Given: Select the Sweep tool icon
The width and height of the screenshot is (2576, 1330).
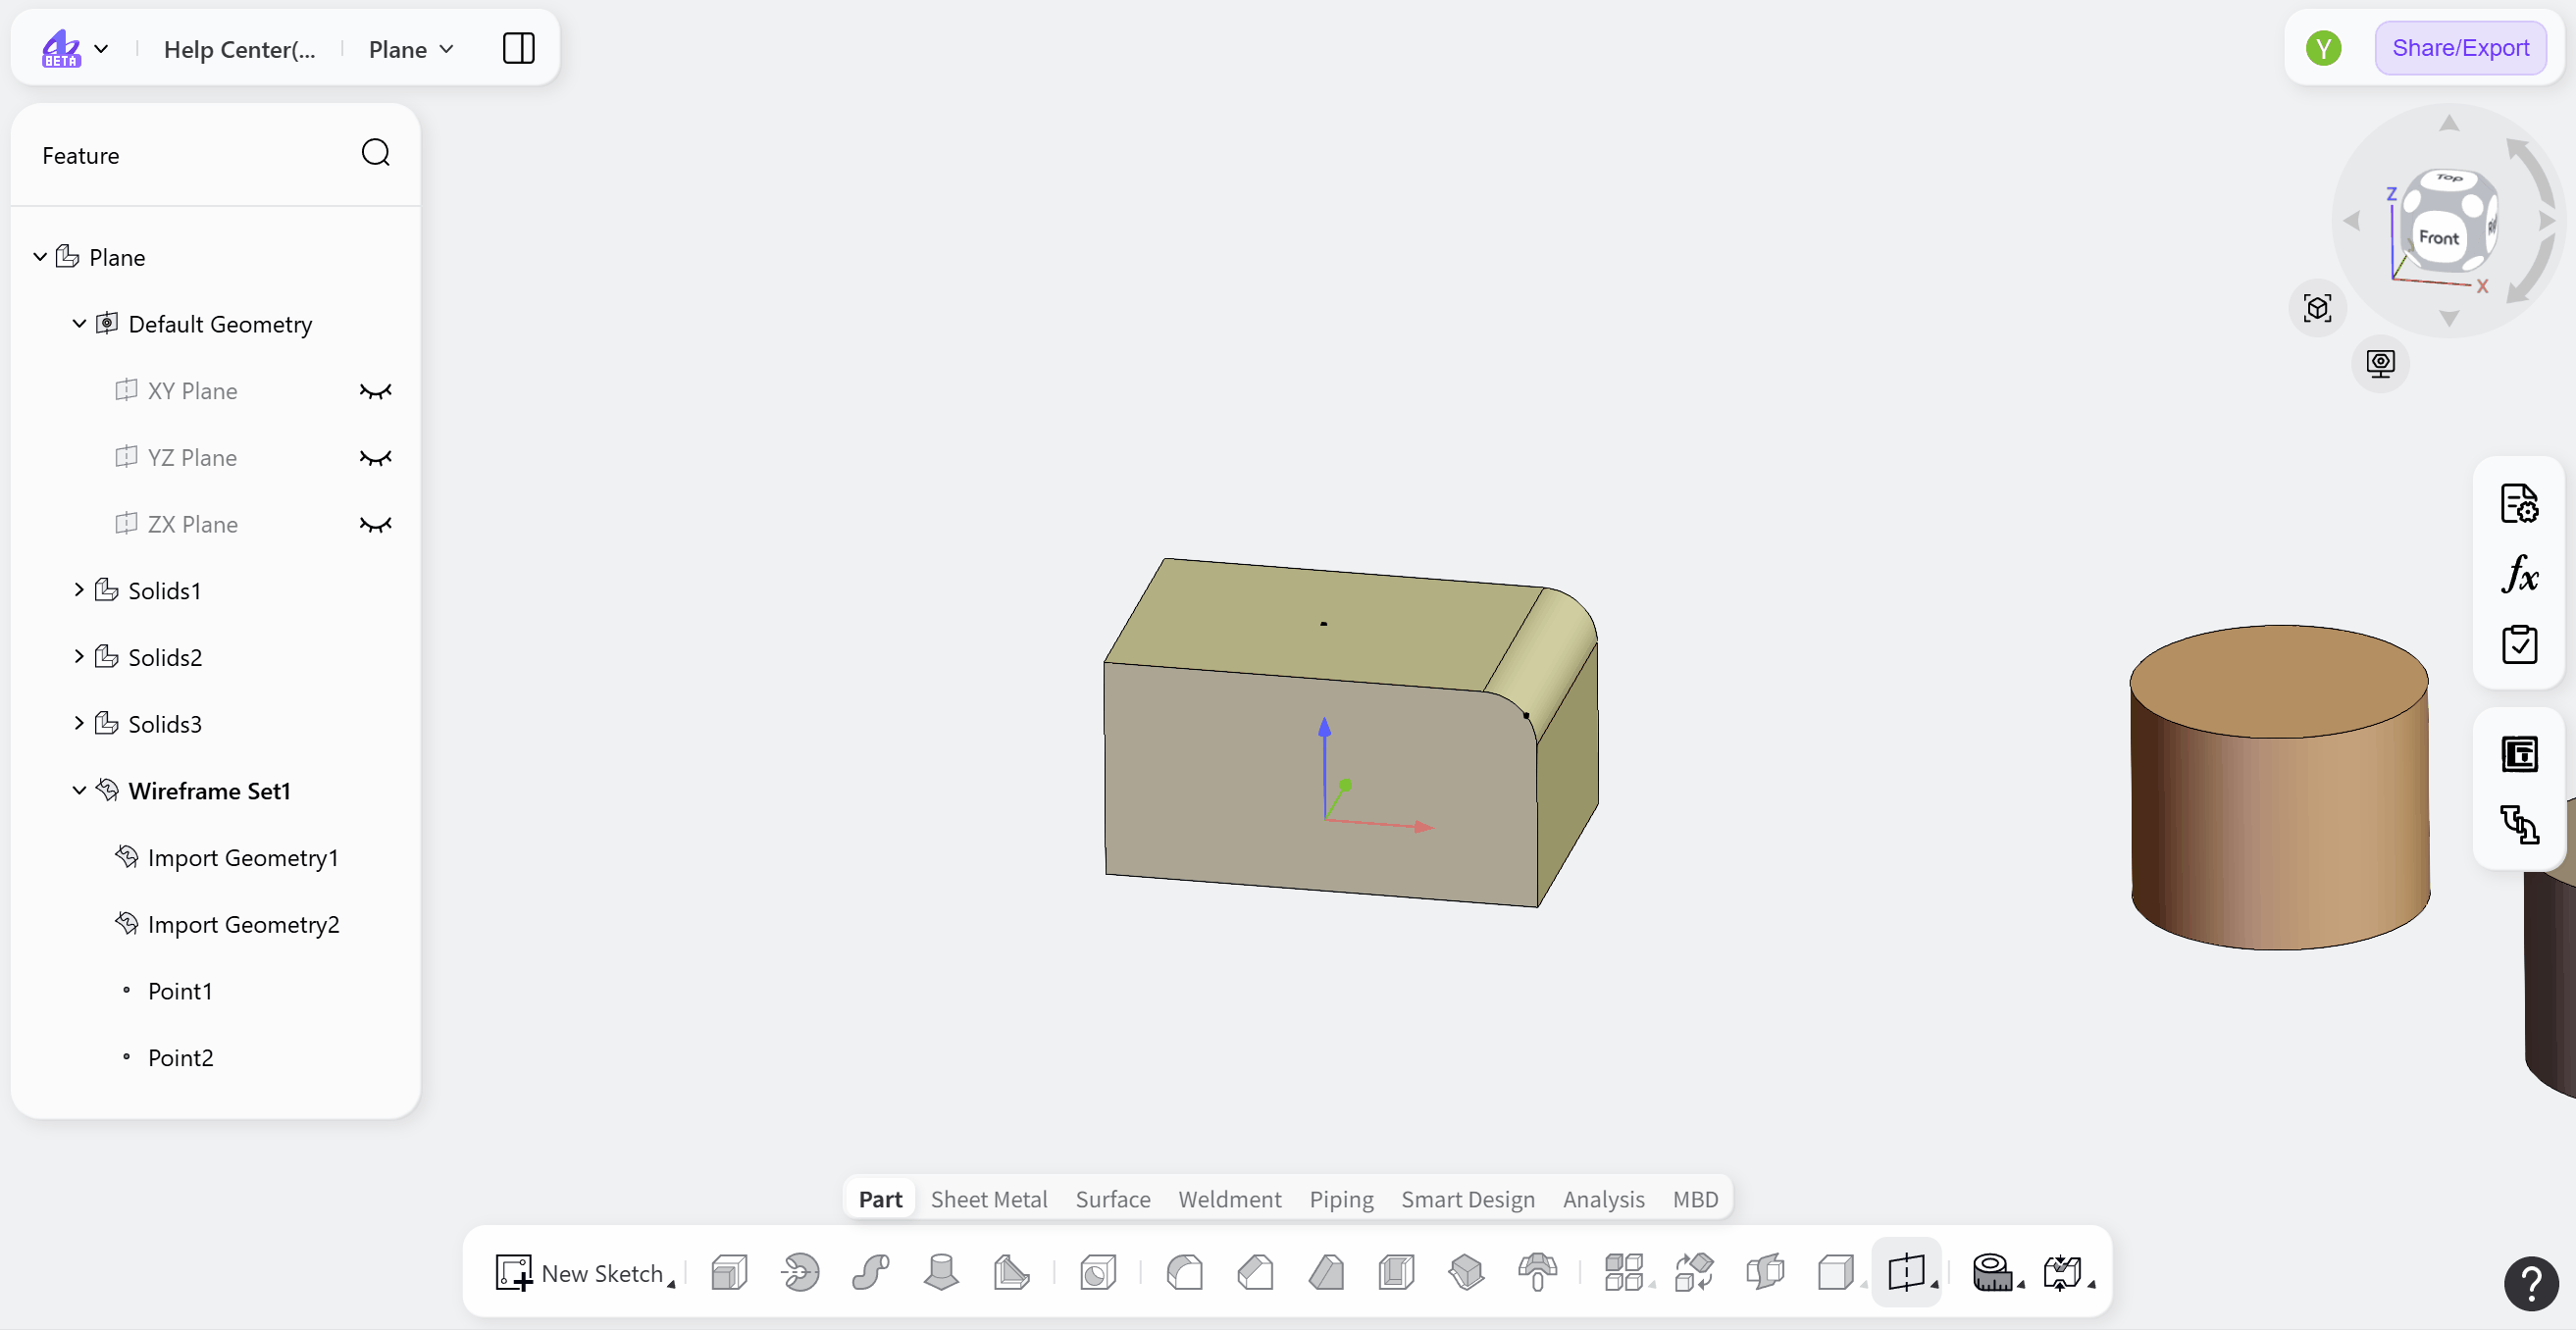Looking at the screenshot, I should click(871, 1273).
